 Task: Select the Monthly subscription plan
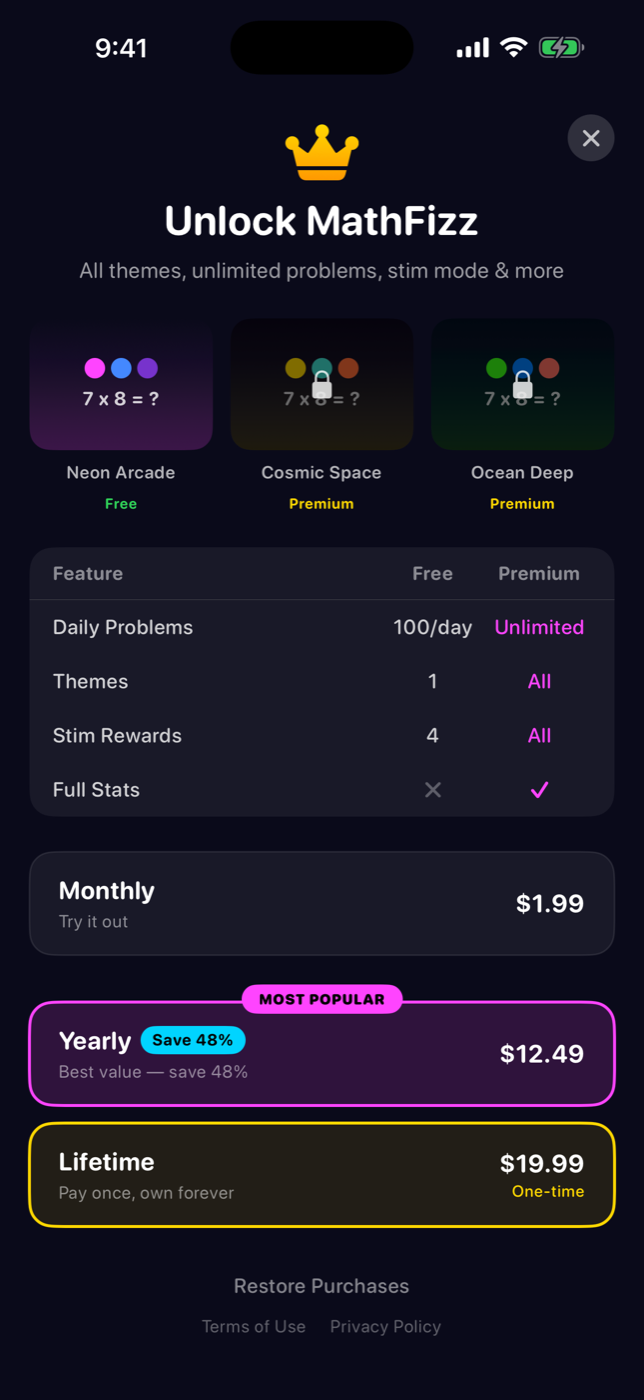click(322, 902)
